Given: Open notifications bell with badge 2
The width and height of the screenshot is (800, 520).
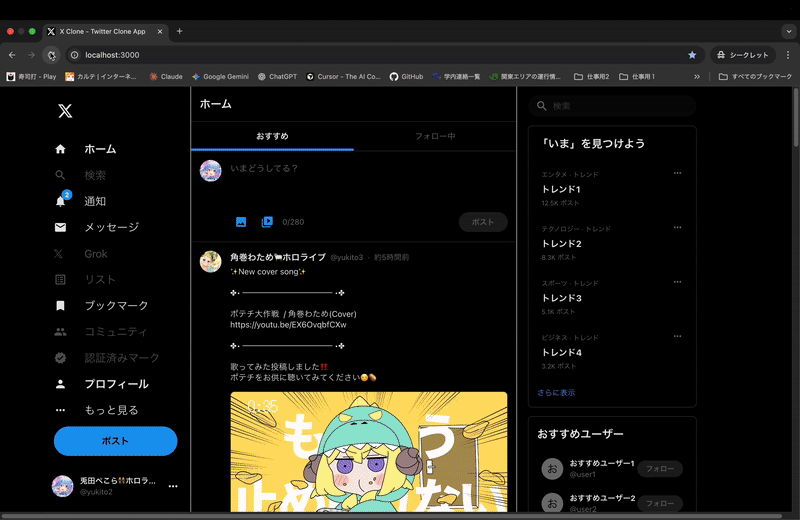Looking at the screenshot, I should tap(81, 201).
